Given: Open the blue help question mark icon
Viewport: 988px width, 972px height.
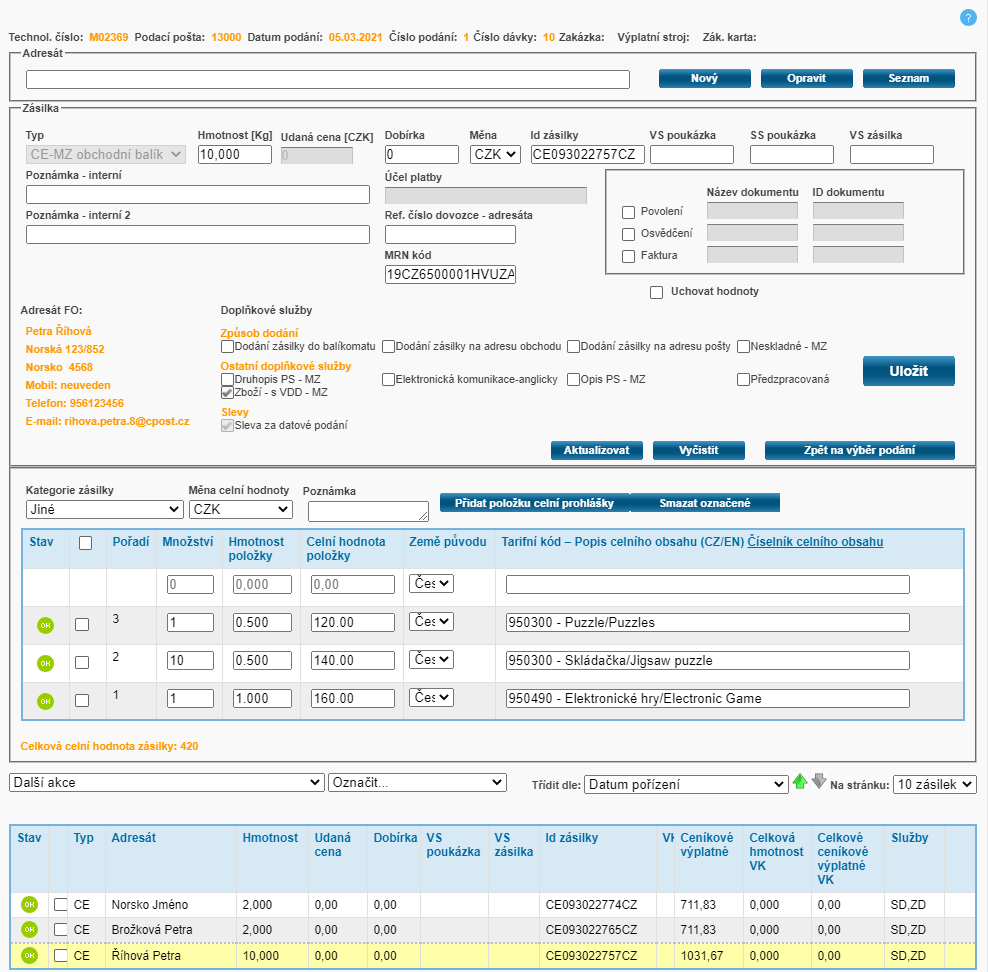Looking at the screenshot, I should point(968,17).
